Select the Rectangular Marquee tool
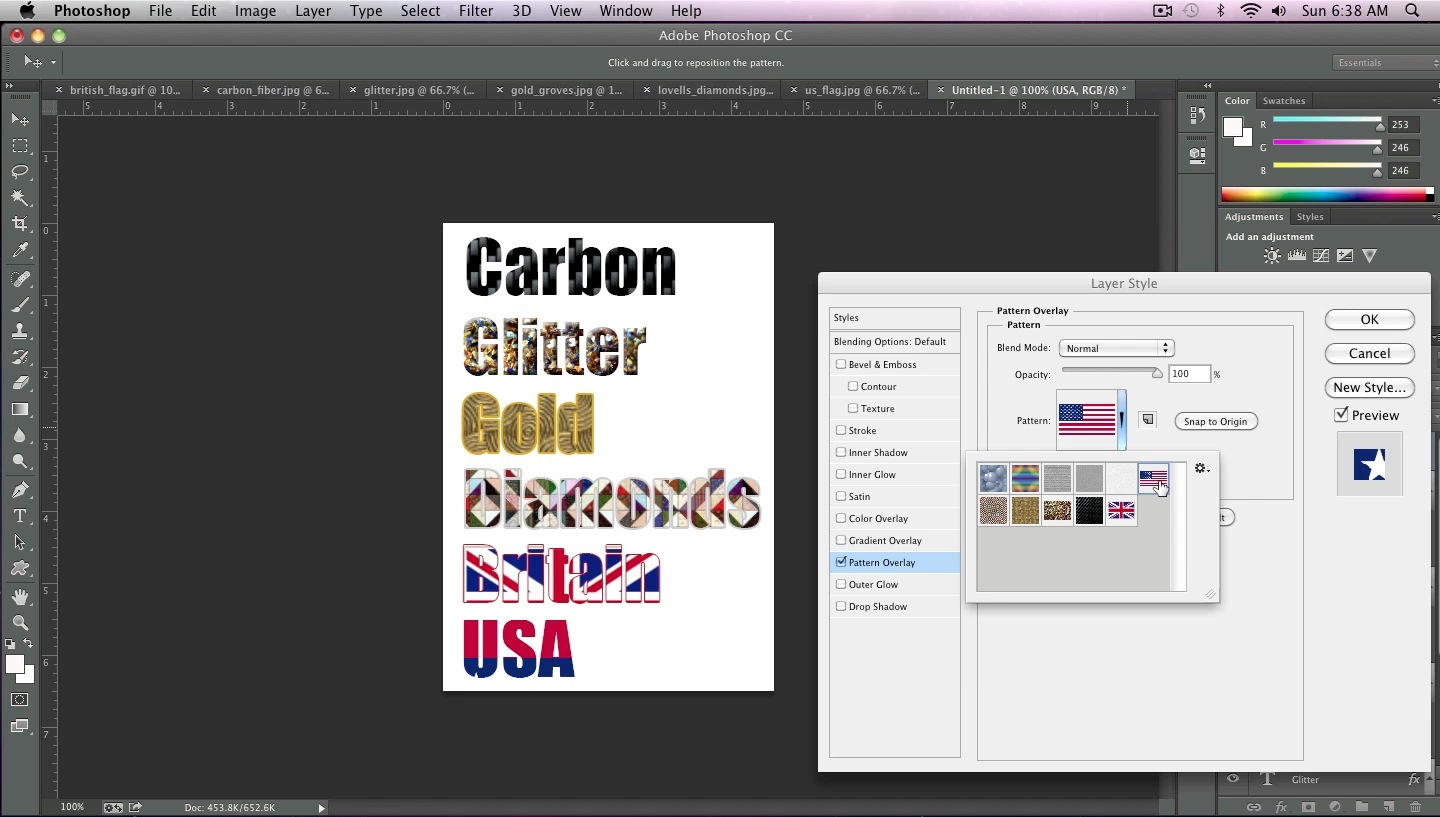 coord(20,146)
